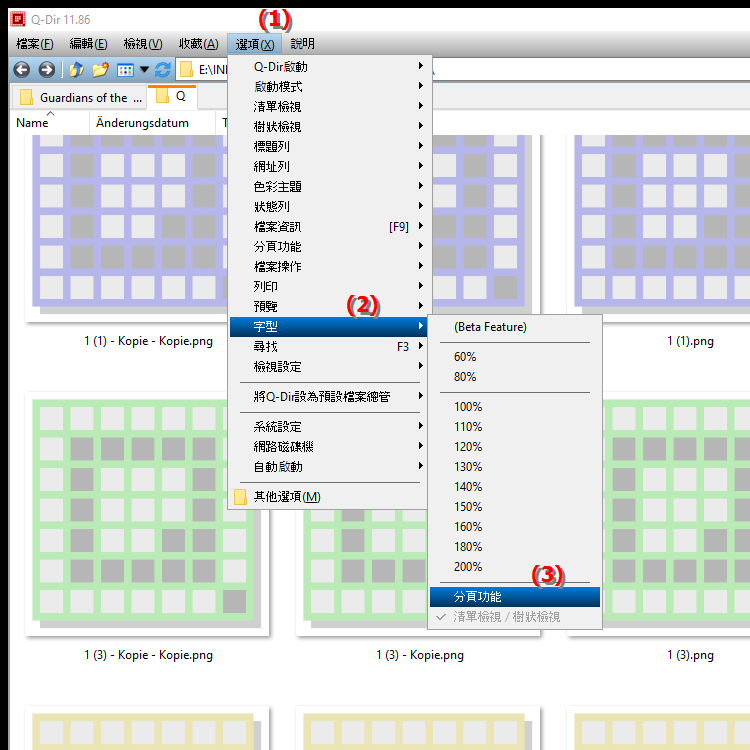750x750 pixels.
Task: Toggle the checked 清單檢視 / 樹狀檢視 option
Action: pos(515,617)
